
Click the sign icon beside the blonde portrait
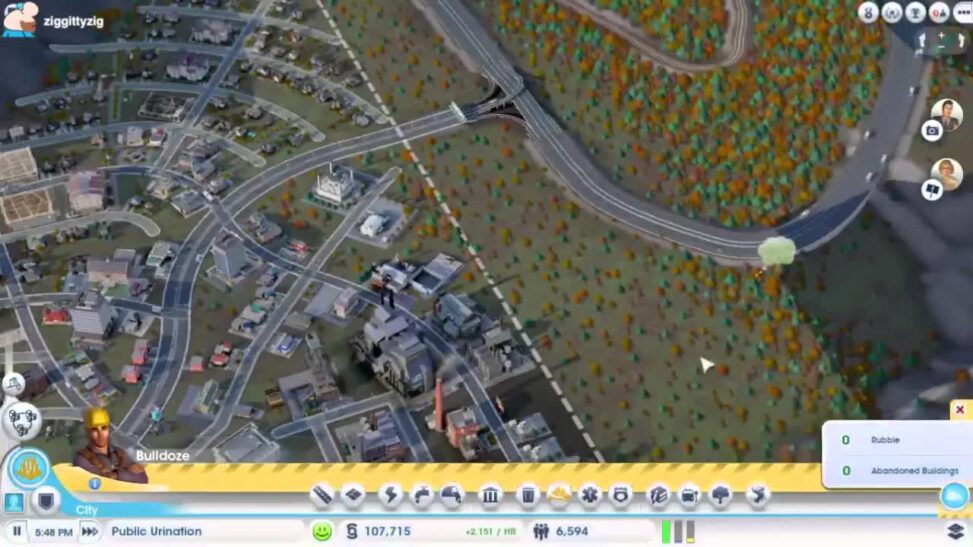[x=931, y=189]
